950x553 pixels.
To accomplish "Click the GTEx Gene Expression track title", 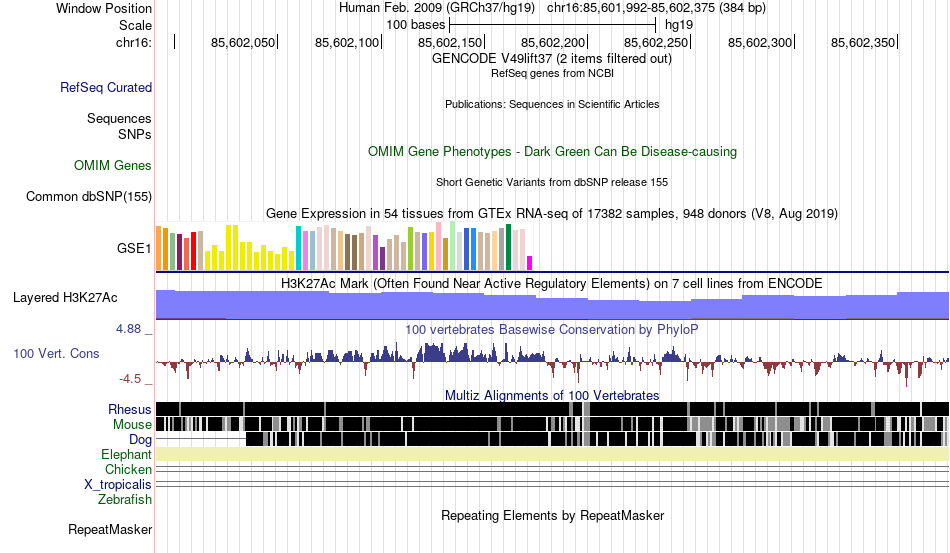I will (552, 214).
